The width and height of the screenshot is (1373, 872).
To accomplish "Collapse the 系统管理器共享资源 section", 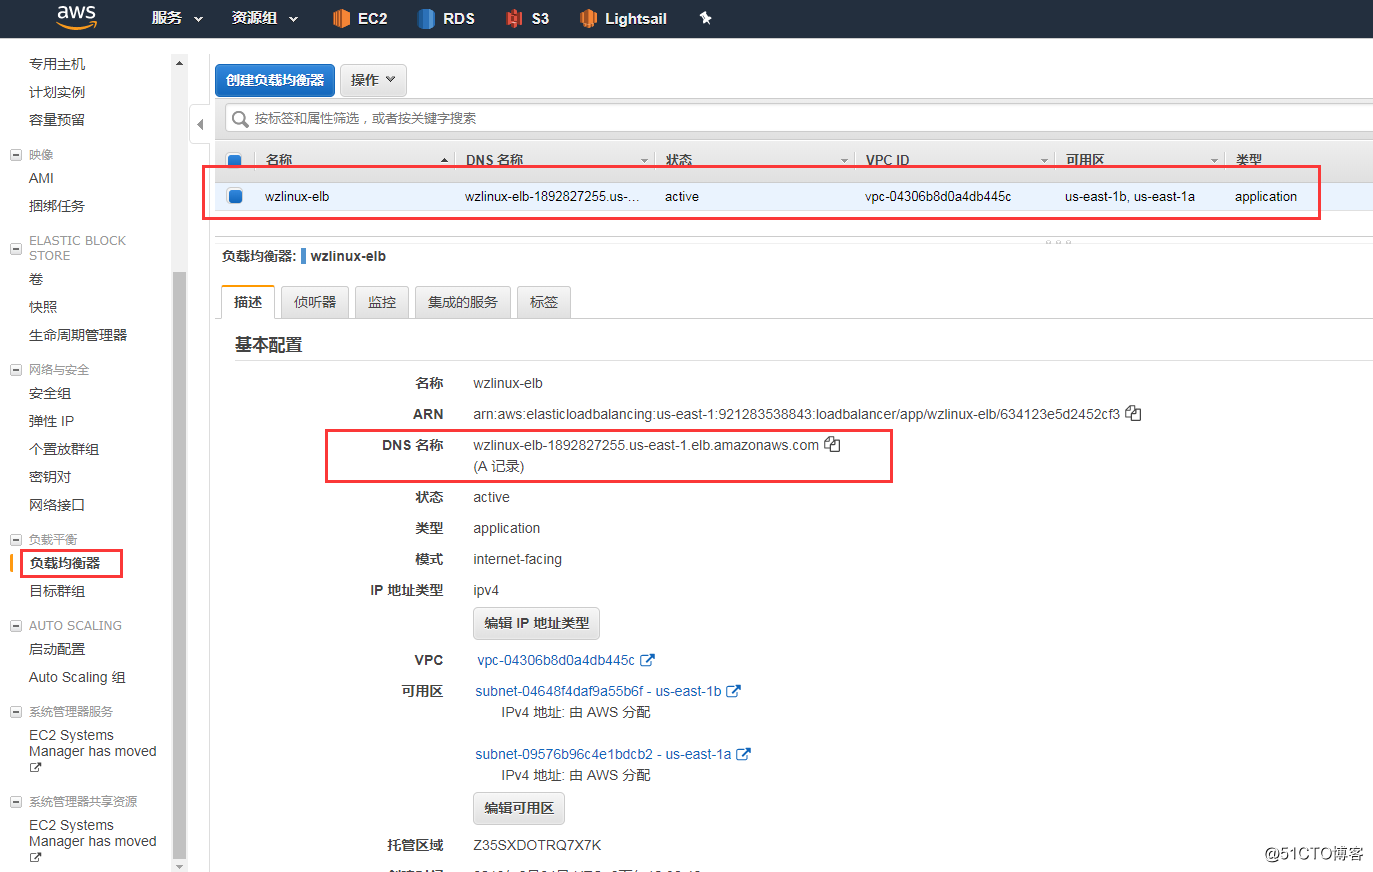I will (x=16, y=802).
